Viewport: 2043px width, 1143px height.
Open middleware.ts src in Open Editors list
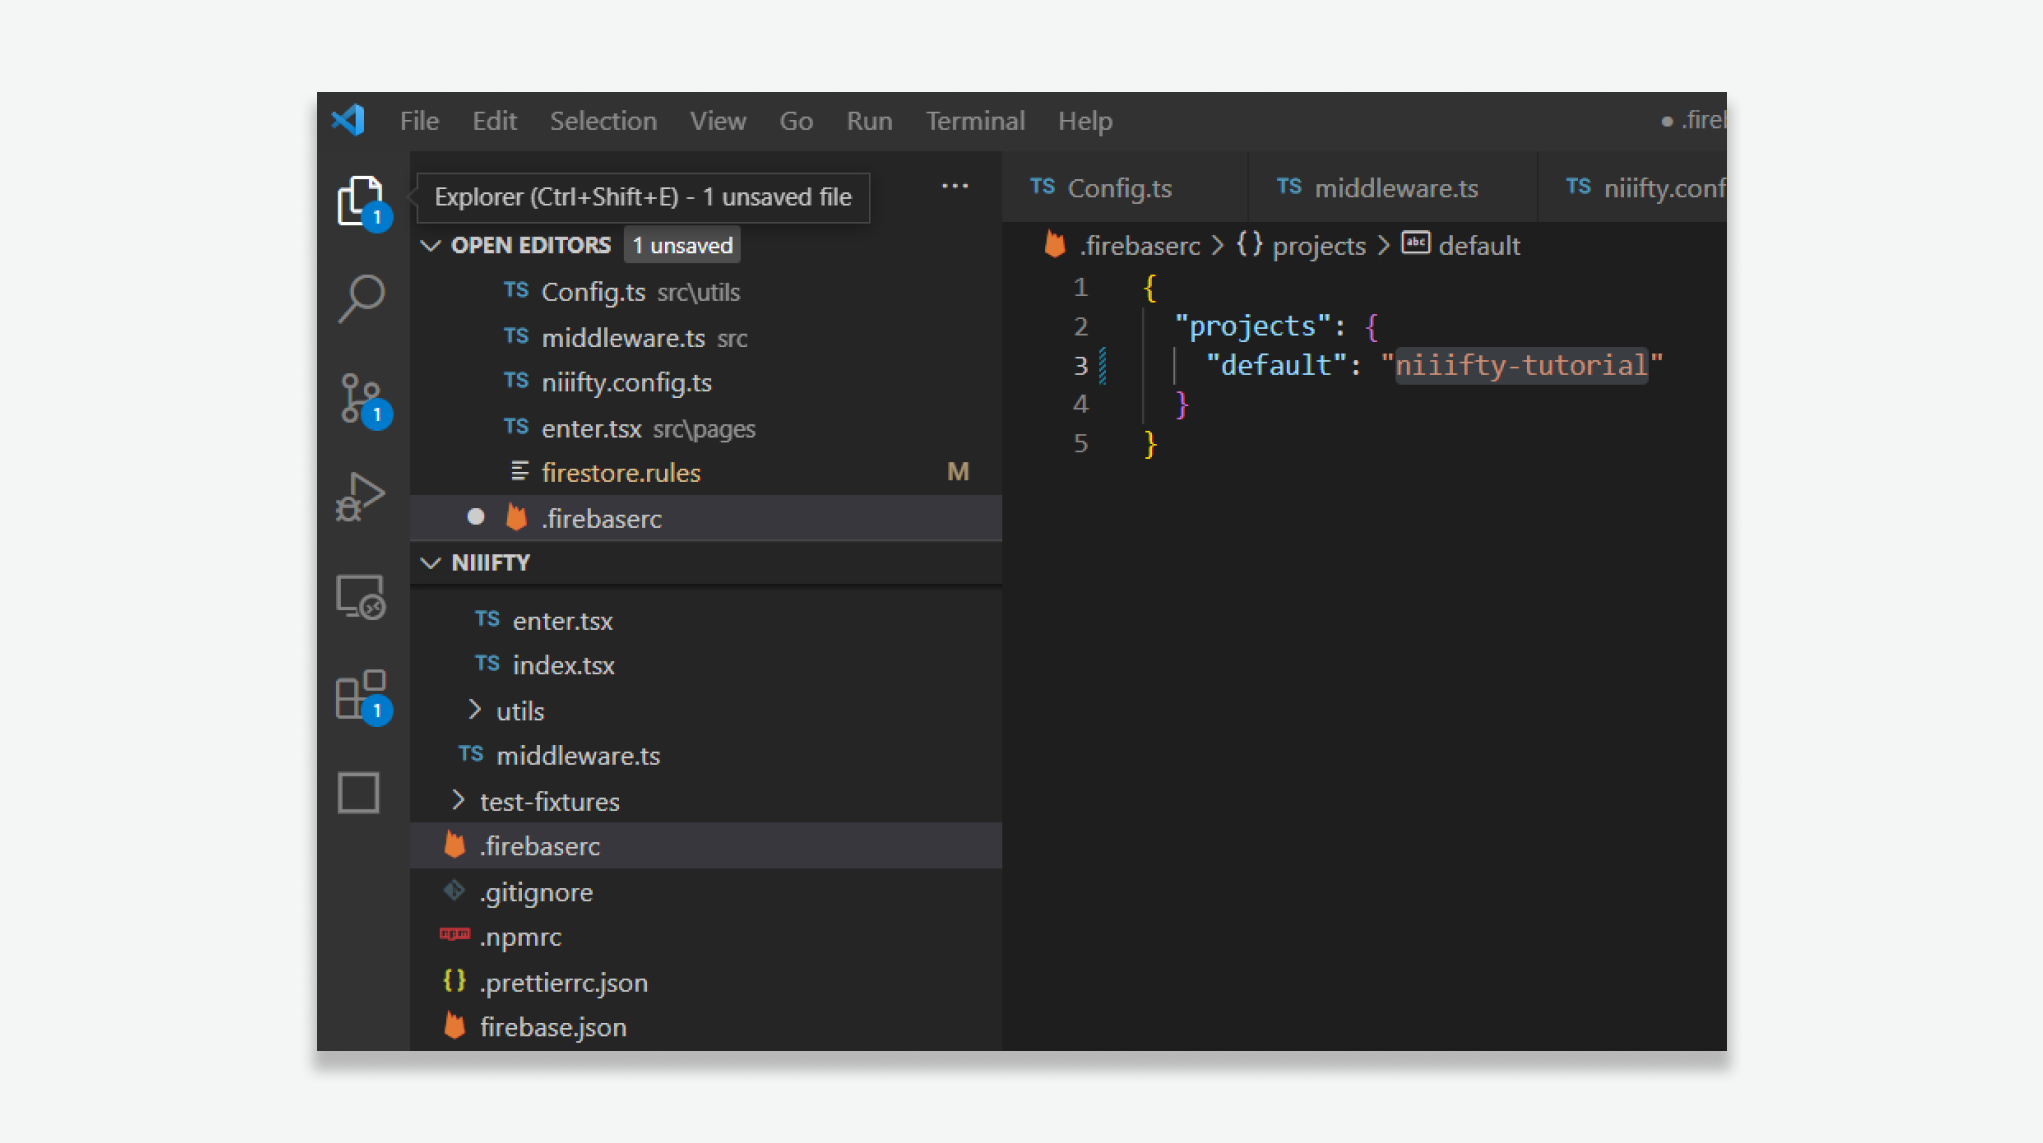(x=706, y=338)
